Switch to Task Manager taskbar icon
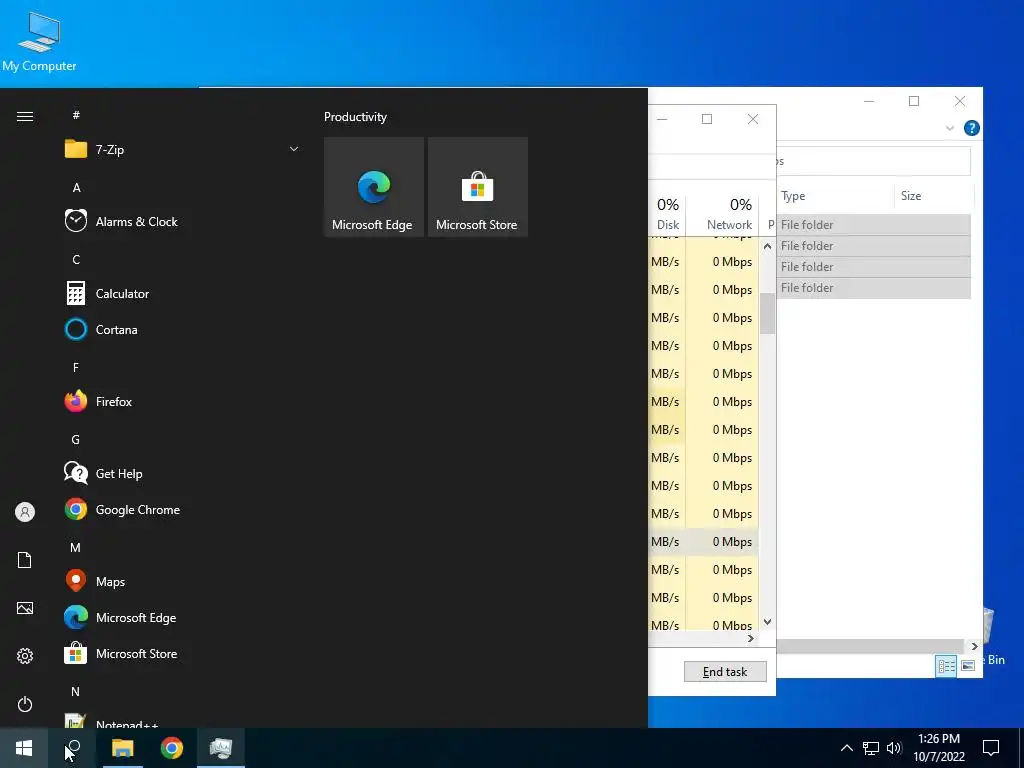The image size is (1024, 768). [x=221, y=748]
